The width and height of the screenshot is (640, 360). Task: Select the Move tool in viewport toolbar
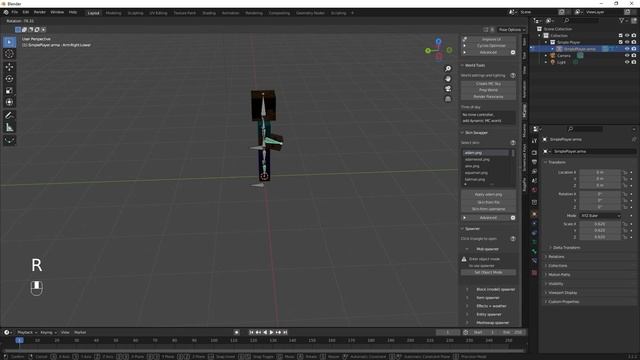pyautogui.click(x=9, y=67)
